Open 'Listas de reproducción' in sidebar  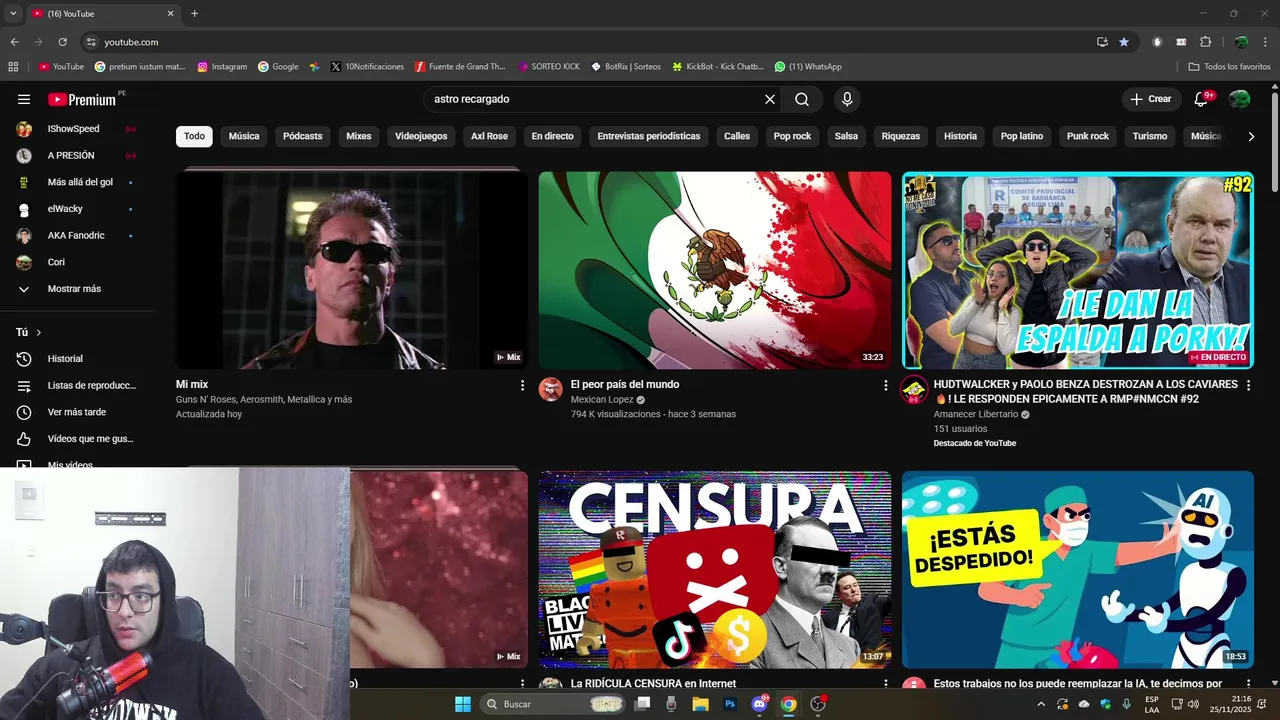point(74,386)
